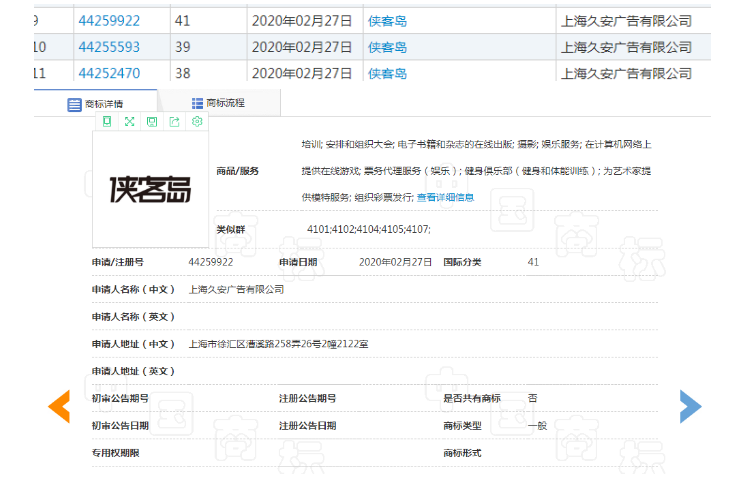The width and height of the screenshot is (741, 495).
Task: Click applicant 上海久安广告有限公司 in the 44255593 row
Action: (x=626, y=47)
